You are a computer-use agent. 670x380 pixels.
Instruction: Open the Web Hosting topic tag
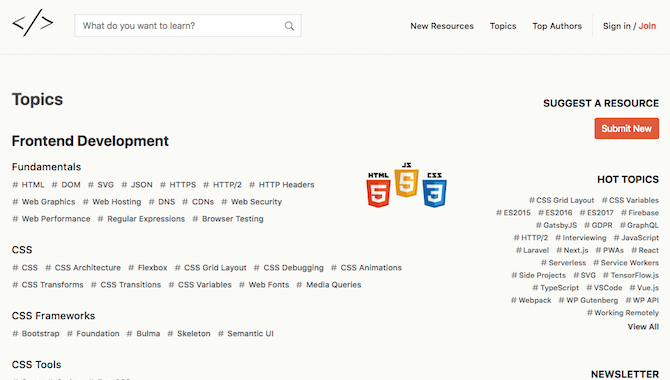112,202
